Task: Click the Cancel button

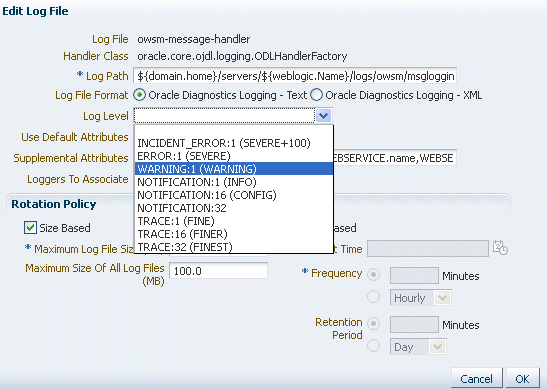Action: (477, 378)
